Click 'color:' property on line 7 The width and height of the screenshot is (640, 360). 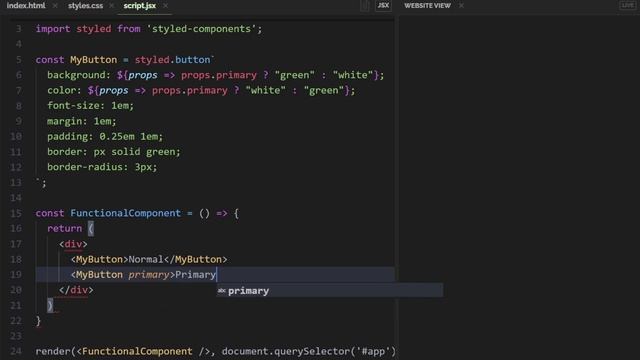point(64,91)
